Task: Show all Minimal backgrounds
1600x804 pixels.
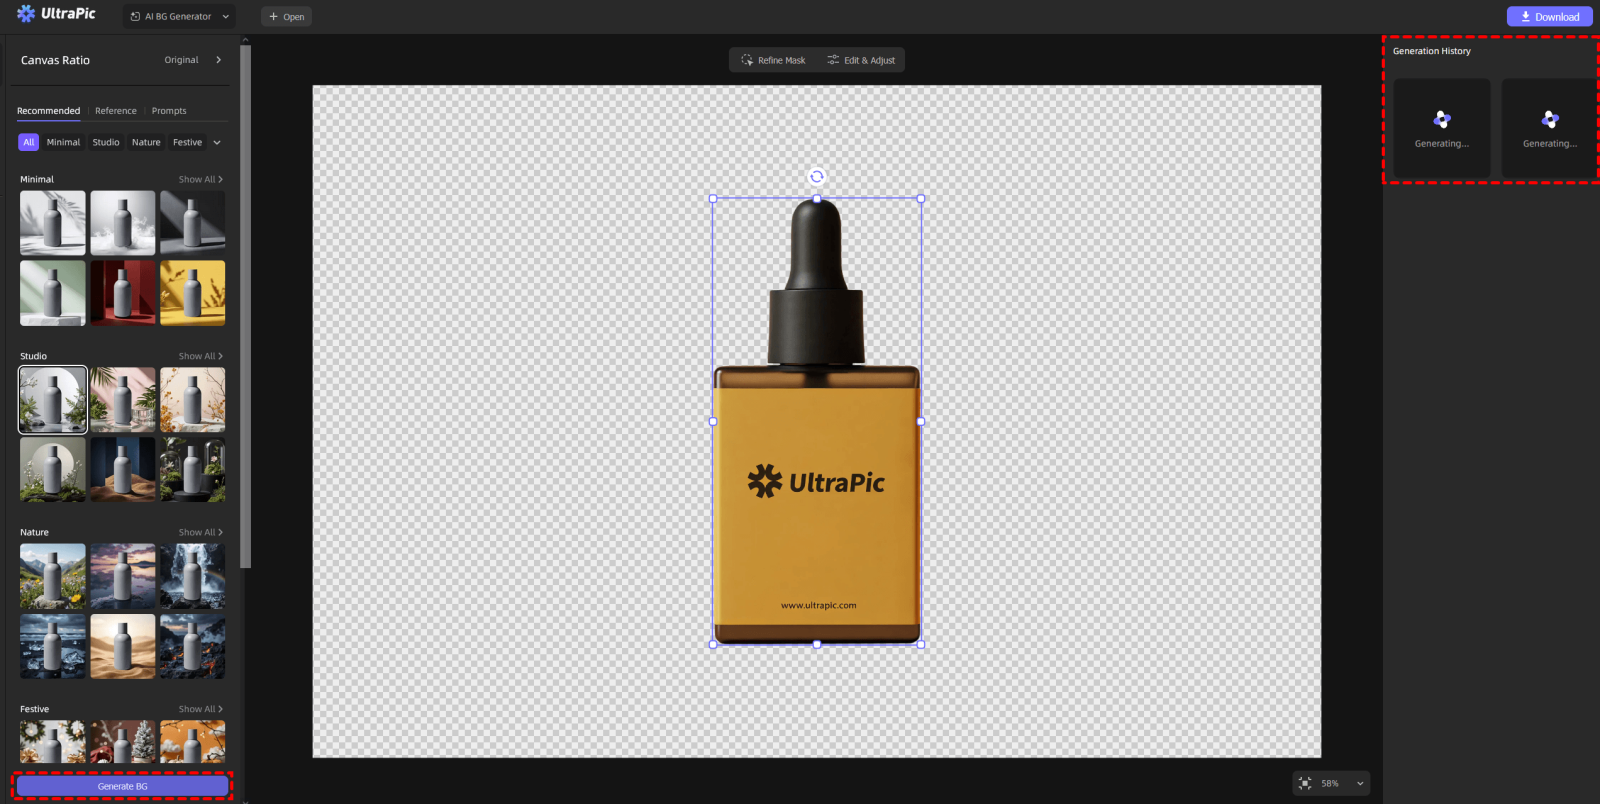Action: pos(201,179)
